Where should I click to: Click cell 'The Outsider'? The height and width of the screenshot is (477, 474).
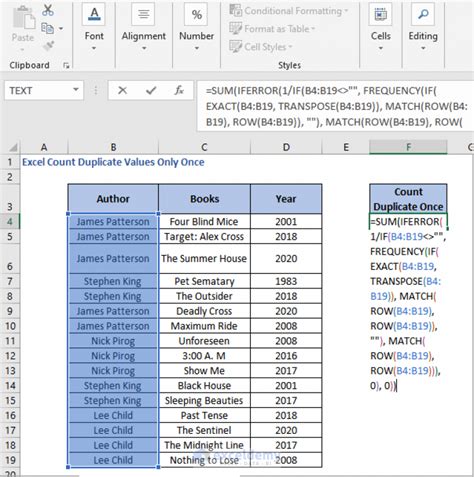tap(204, 296)
